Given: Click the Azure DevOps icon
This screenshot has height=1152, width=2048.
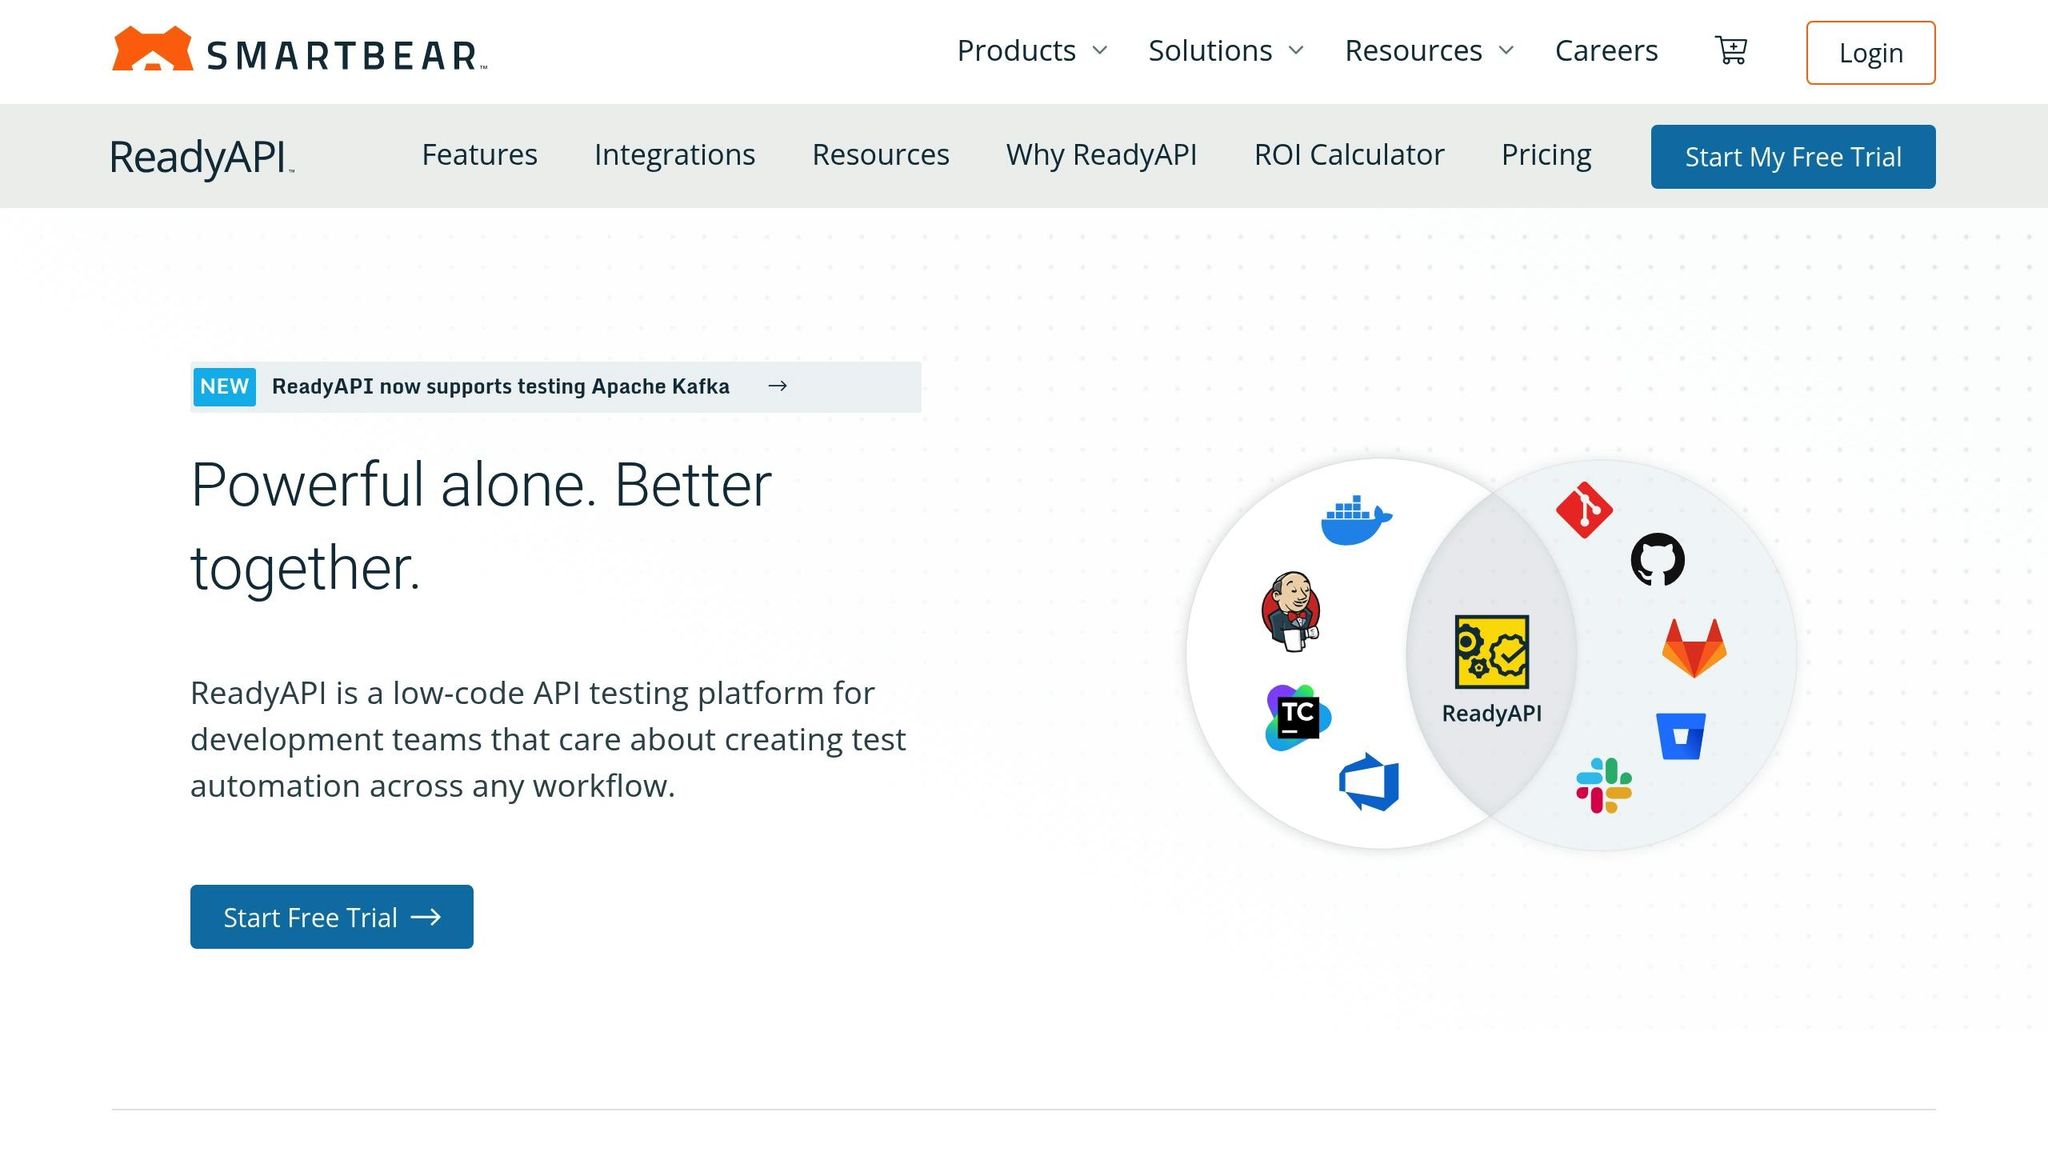Looking at the screenshot, I should [x=1369, y=782].
